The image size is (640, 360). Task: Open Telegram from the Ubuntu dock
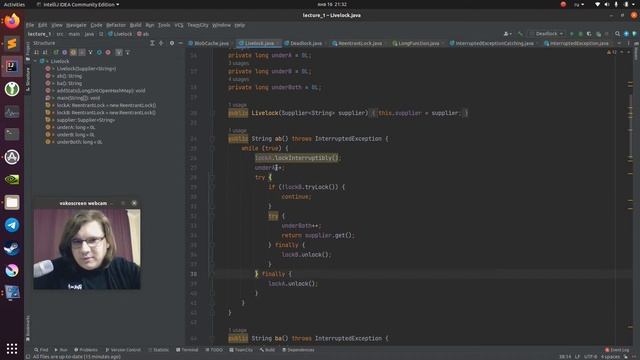point(12,225)
